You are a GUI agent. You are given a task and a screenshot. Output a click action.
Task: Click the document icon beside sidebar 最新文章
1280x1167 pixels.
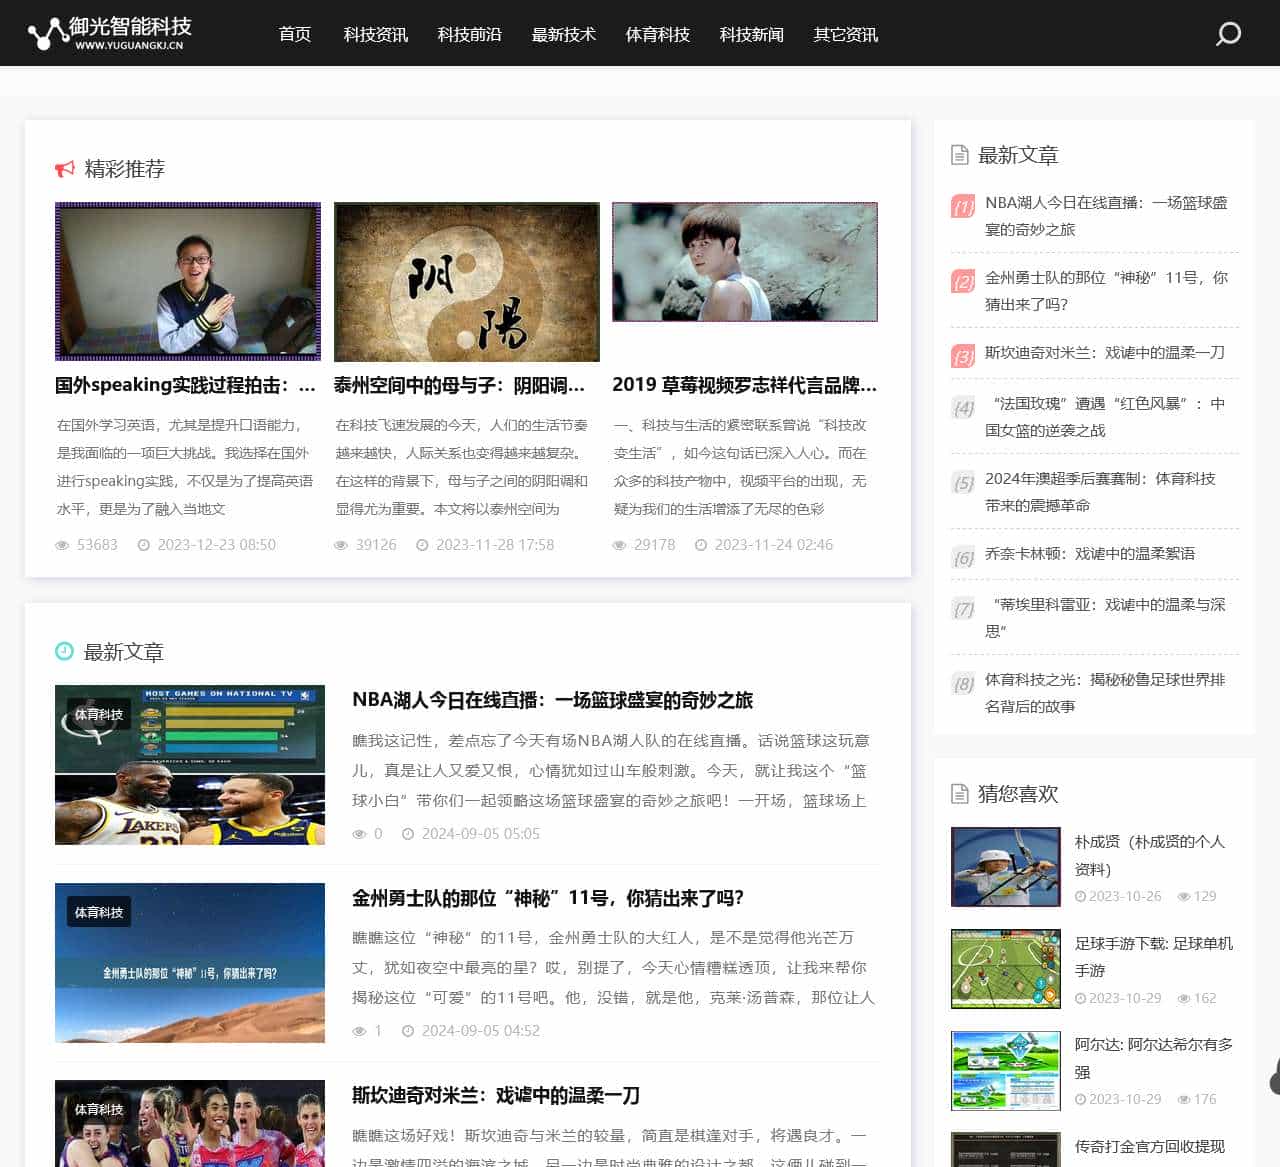click(x=960, y=155)
